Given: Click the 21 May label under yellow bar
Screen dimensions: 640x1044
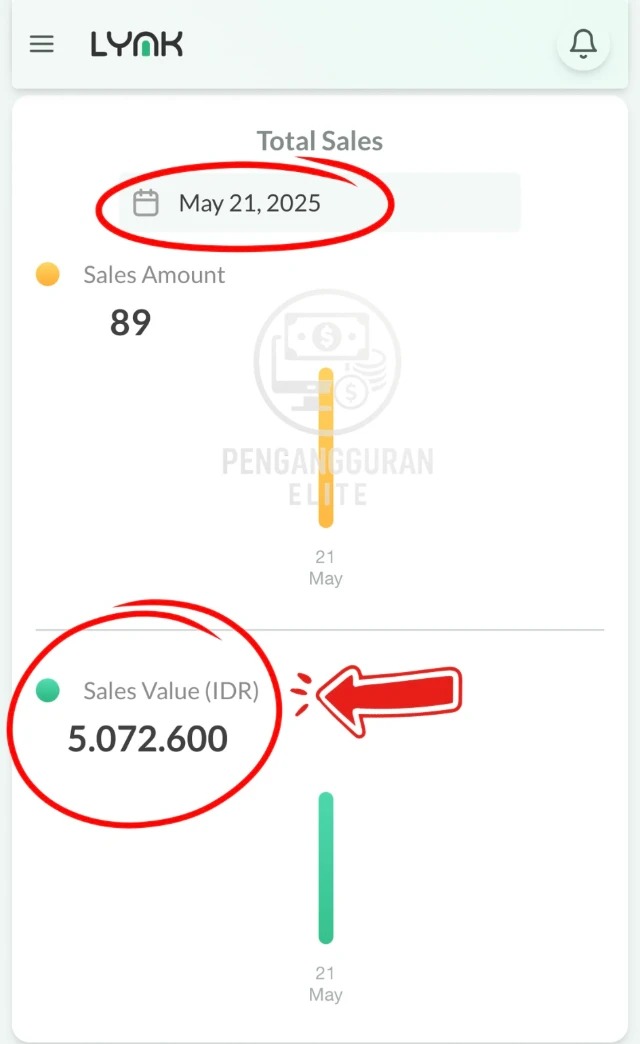Looking at the screenshot, I should click(325, 567).
